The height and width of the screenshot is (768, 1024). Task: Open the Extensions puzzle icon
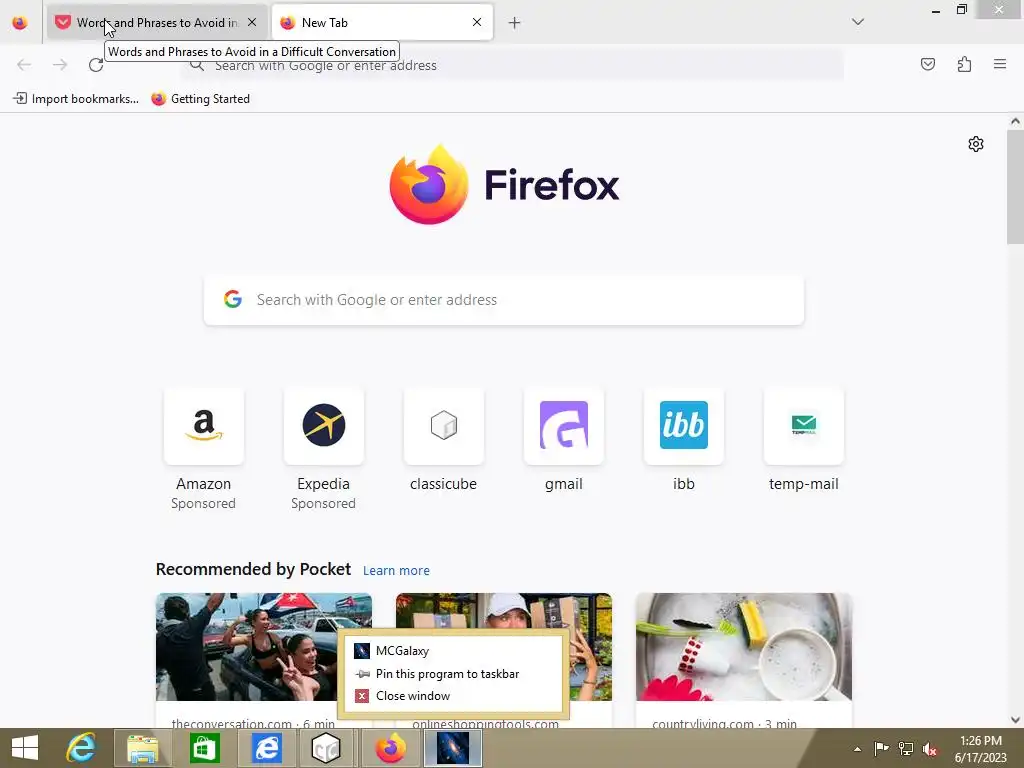[x=964, y=64]
